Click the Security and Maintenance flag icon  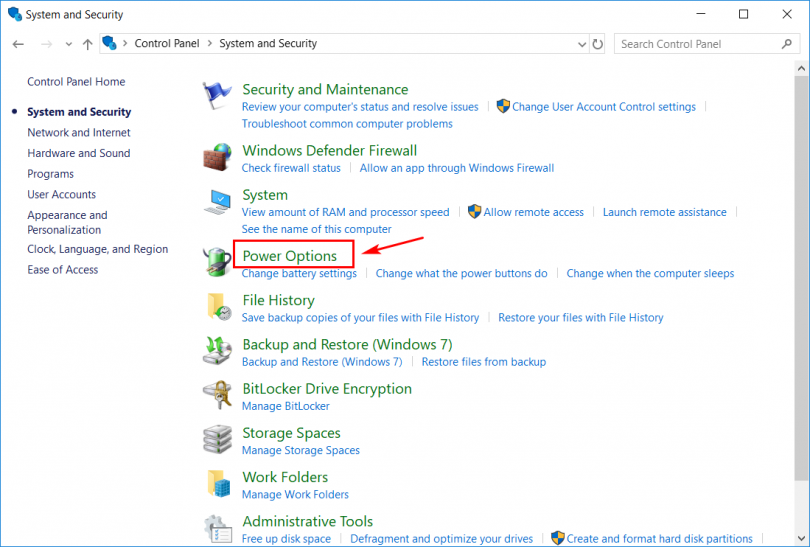[x=216, y=95]
